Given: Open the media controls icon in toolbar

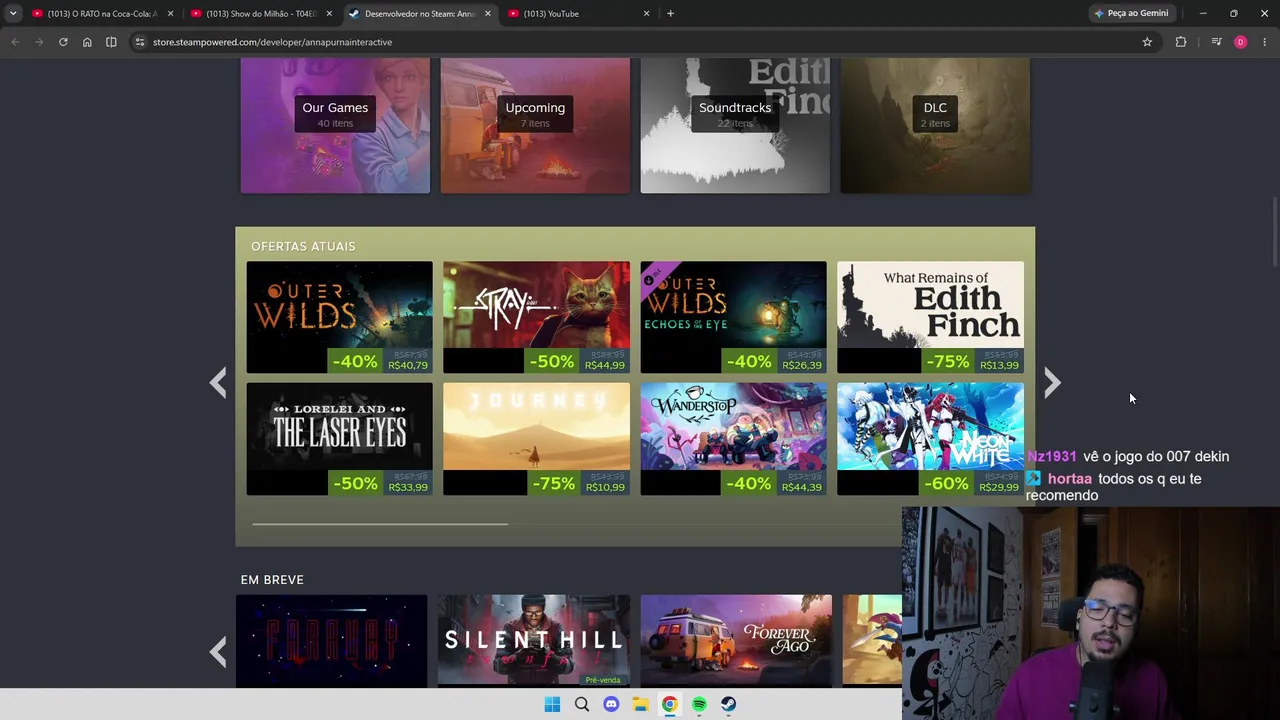Looking at the screenshot, I should (x=1216, y=42).
